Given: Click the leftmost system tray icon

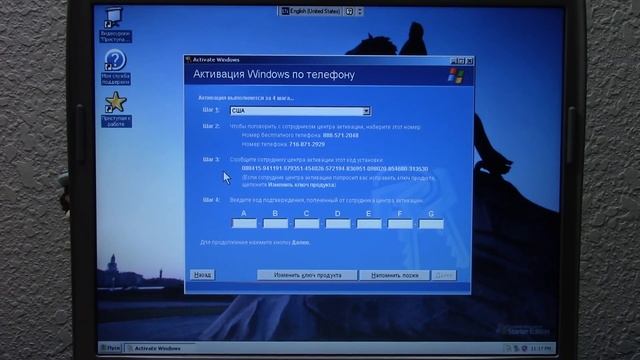Looking at the screenshot, I should point(508,348).
